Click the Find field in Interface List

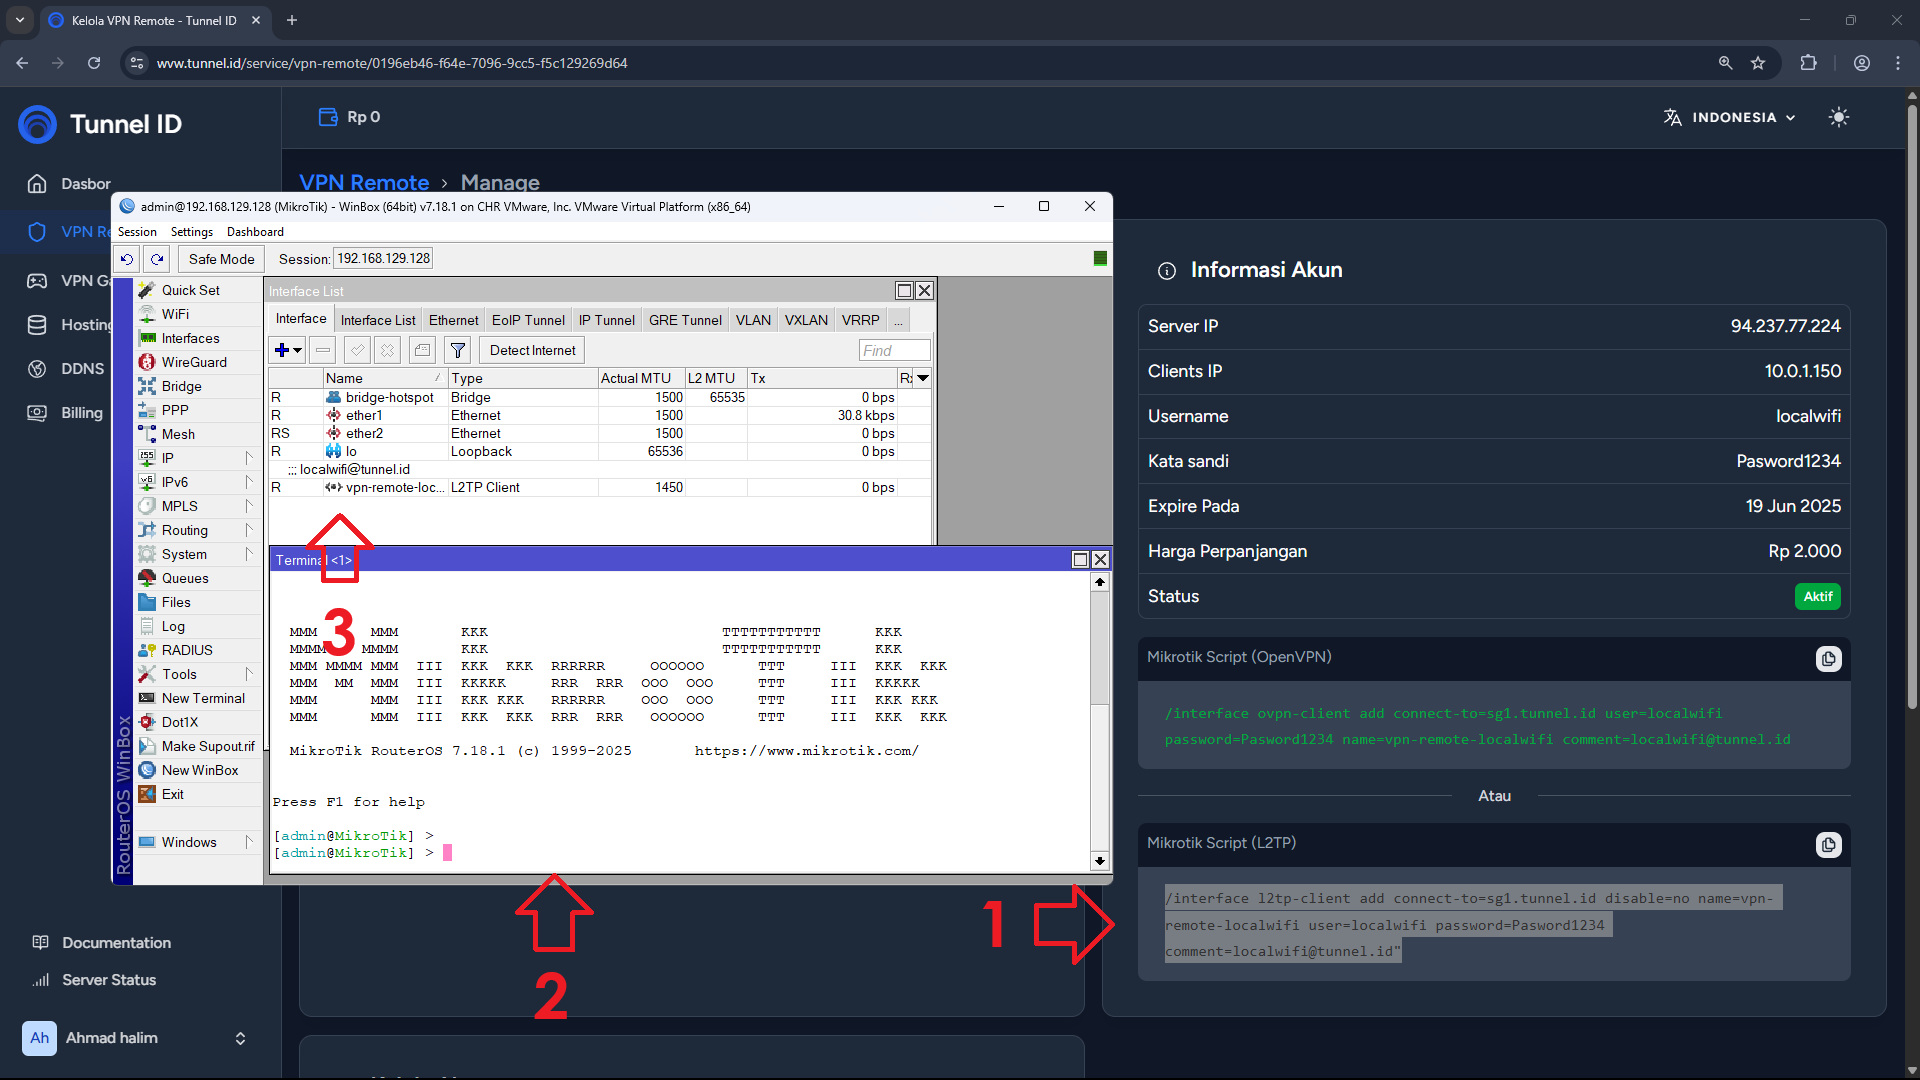click(x=894, y=350)
